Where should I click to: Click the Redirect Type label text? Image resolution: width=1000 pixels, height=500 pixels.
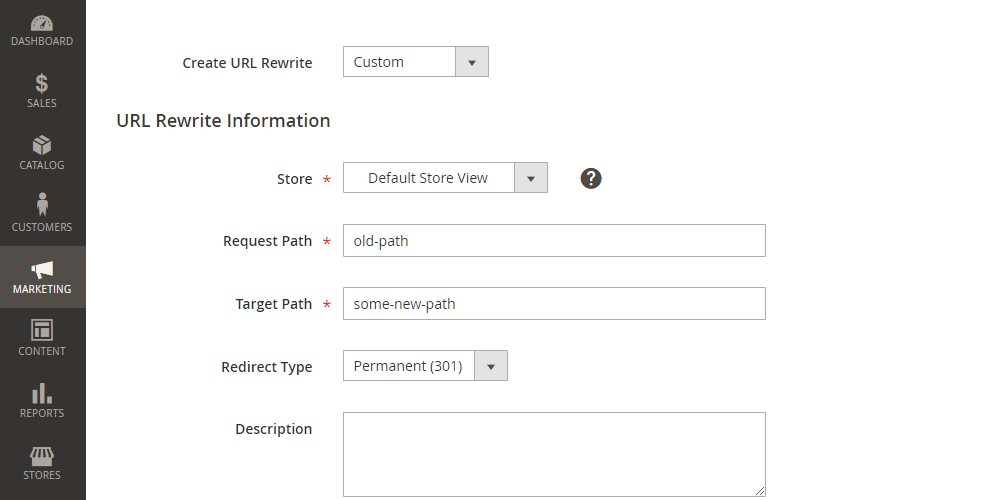click(x=266, y=367)
